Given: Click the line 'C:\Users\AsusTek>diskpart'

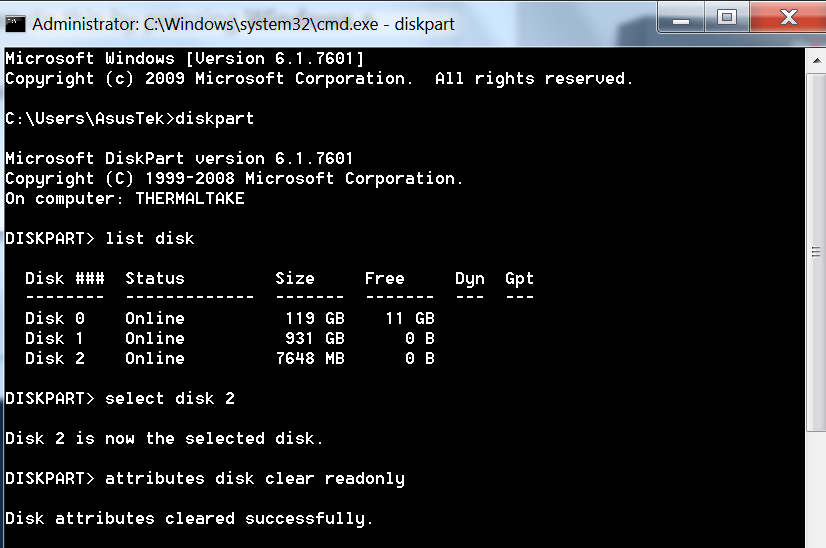Looking at the screenshot, I should (x=130, y=118).
